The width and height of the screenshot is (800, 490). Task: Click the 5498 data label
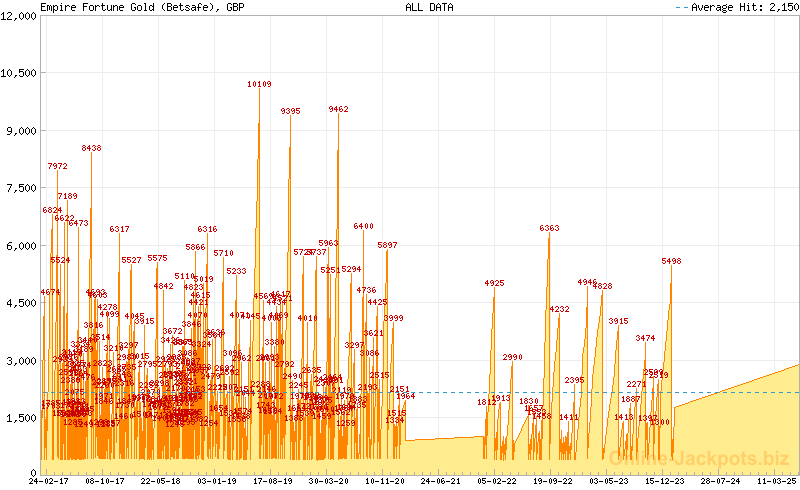pyautogui.click(x=671, y=261)
